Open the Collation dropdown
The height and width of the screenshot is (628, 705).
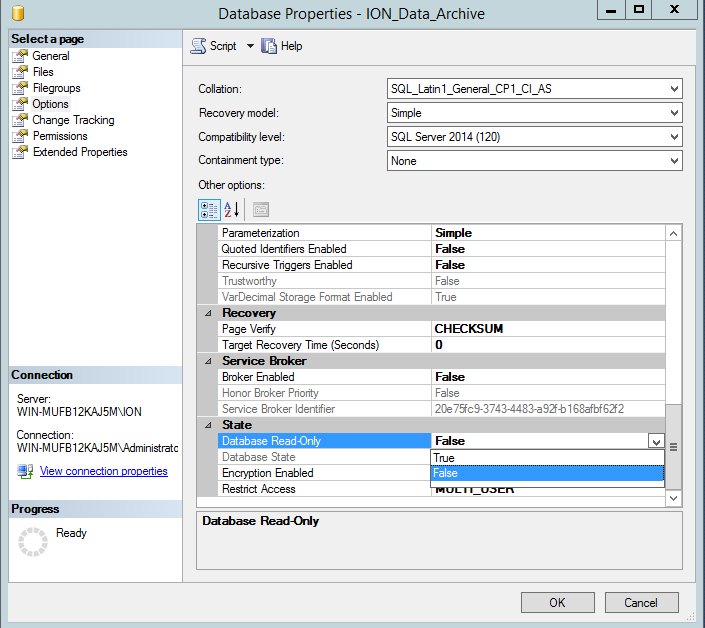pos(674,89)
